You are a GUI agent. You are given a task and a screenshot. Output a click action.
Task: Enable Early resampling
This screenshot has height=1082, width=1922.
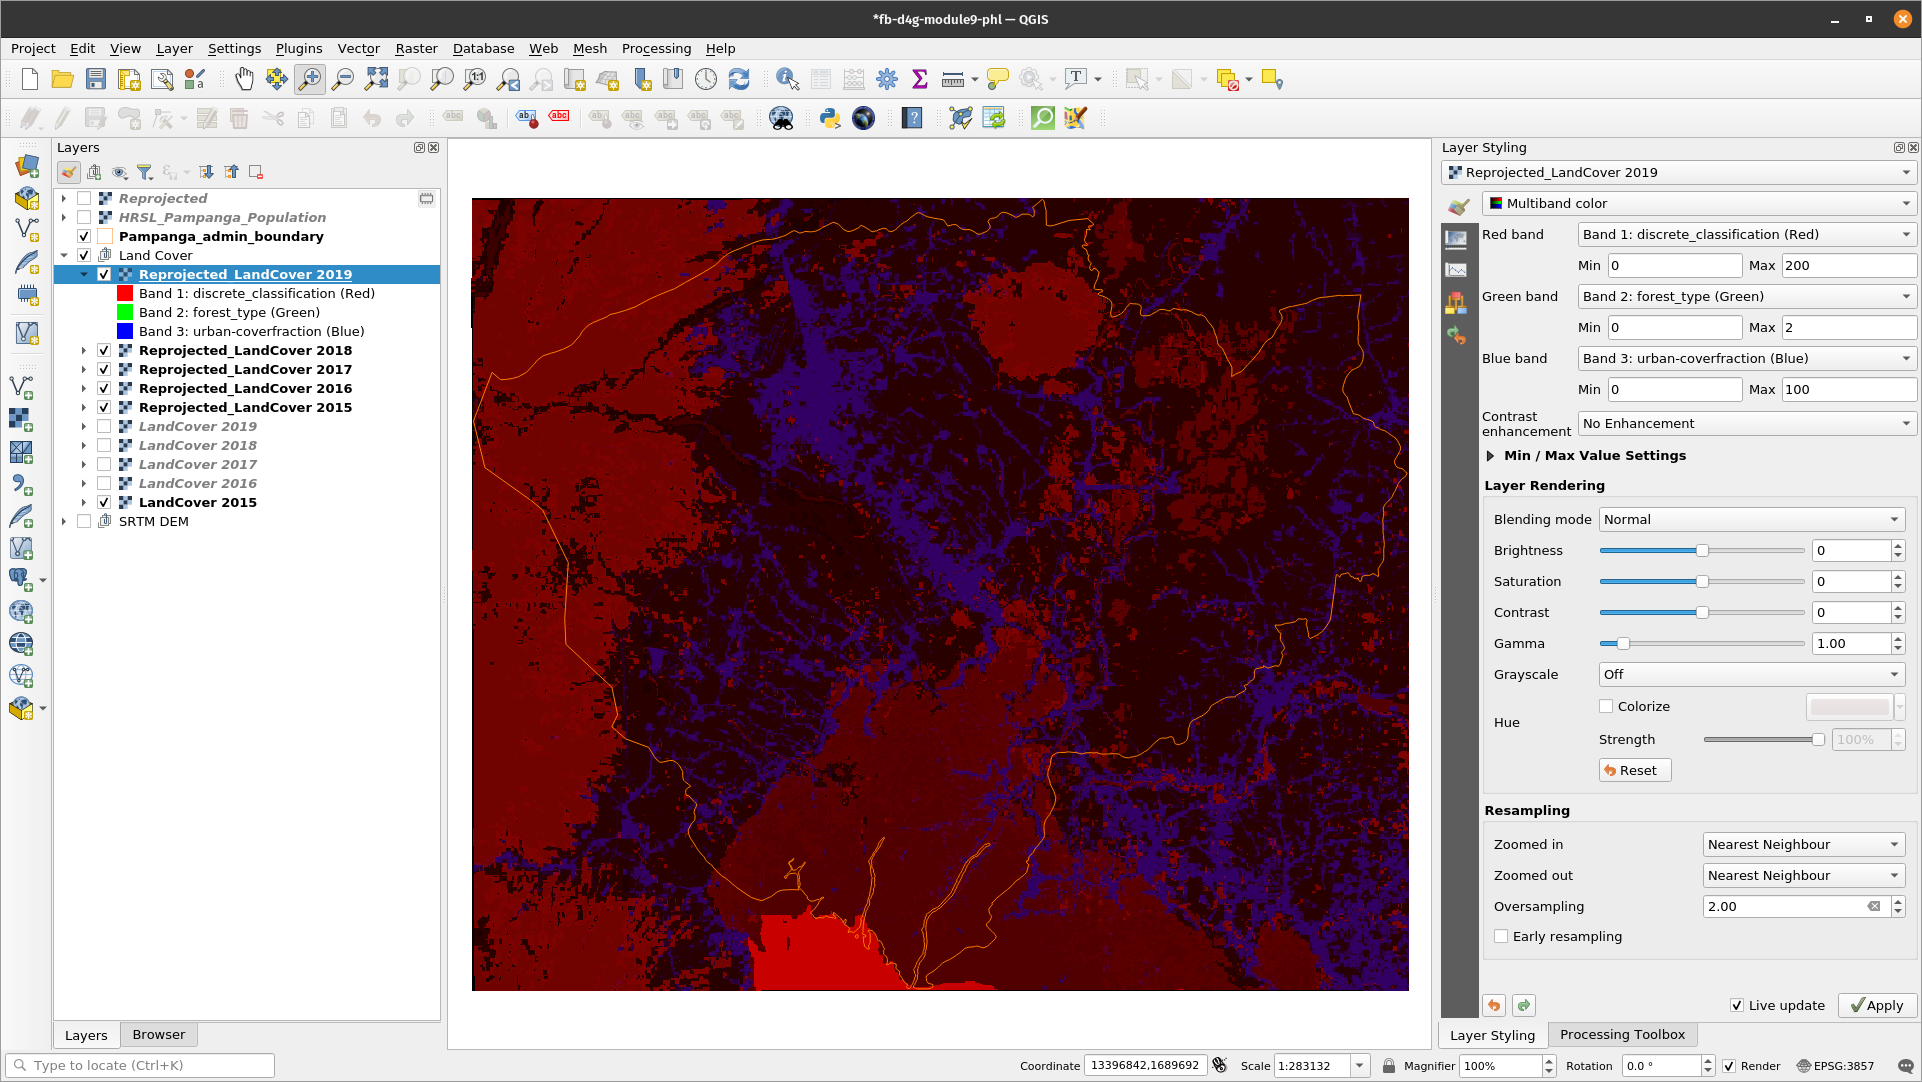(1501, 936)
